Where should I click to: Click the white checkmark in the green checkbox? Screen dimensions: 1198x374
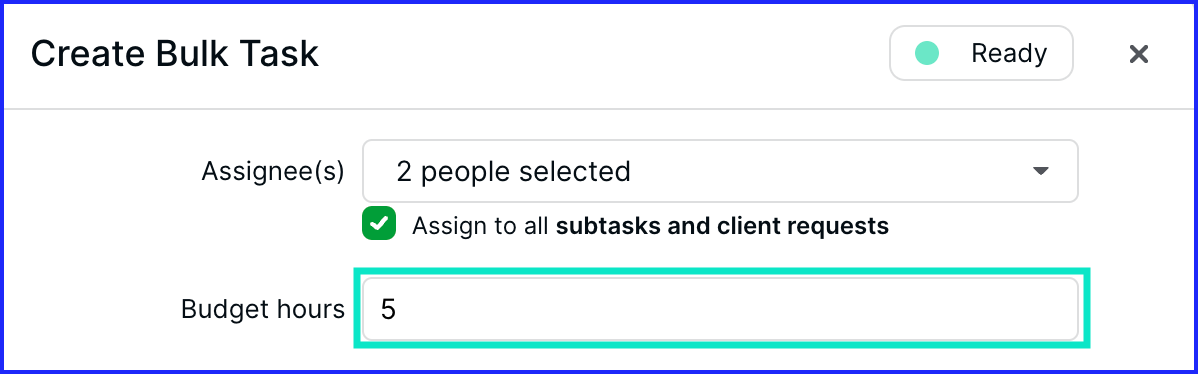(x=379, y=224)
